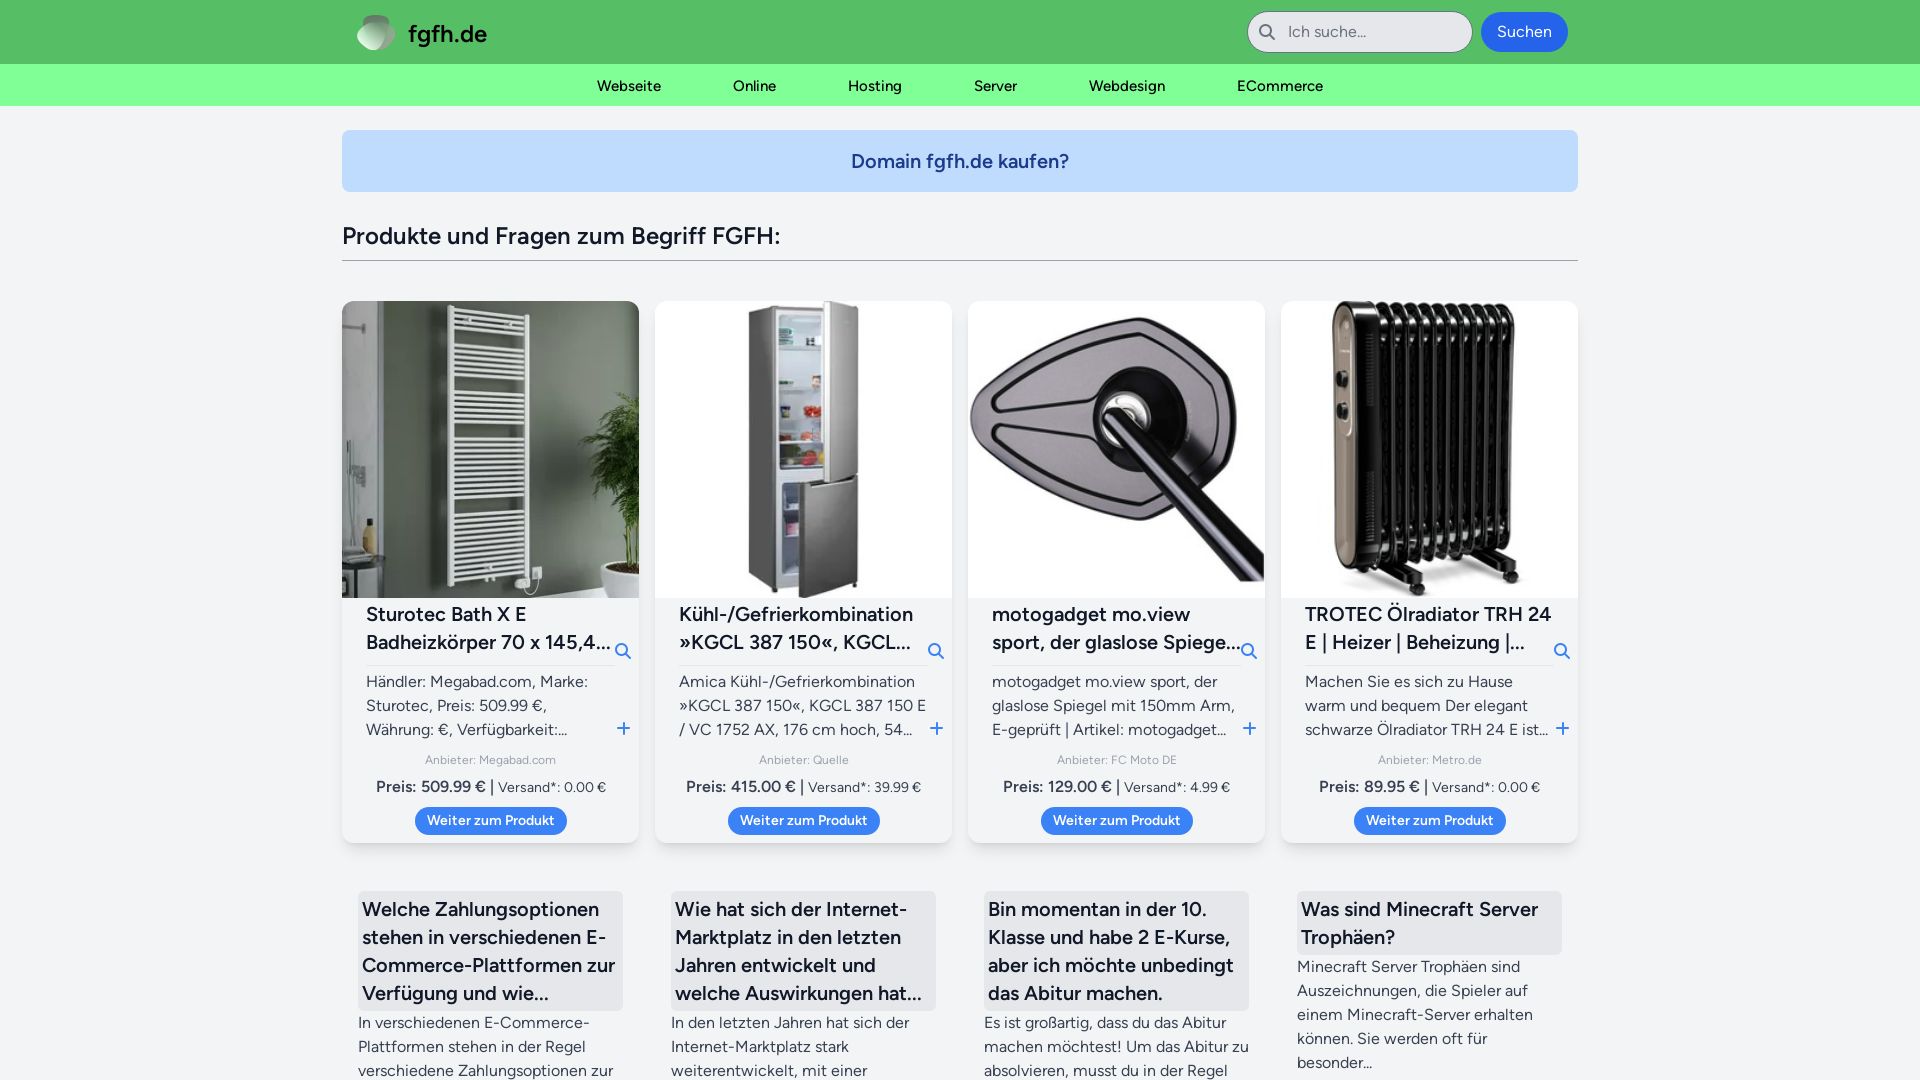Click 'TROTEC Ölradiator TRH 24 E' title
Screen dimensions: 1920x1080
coord(1428,628)
